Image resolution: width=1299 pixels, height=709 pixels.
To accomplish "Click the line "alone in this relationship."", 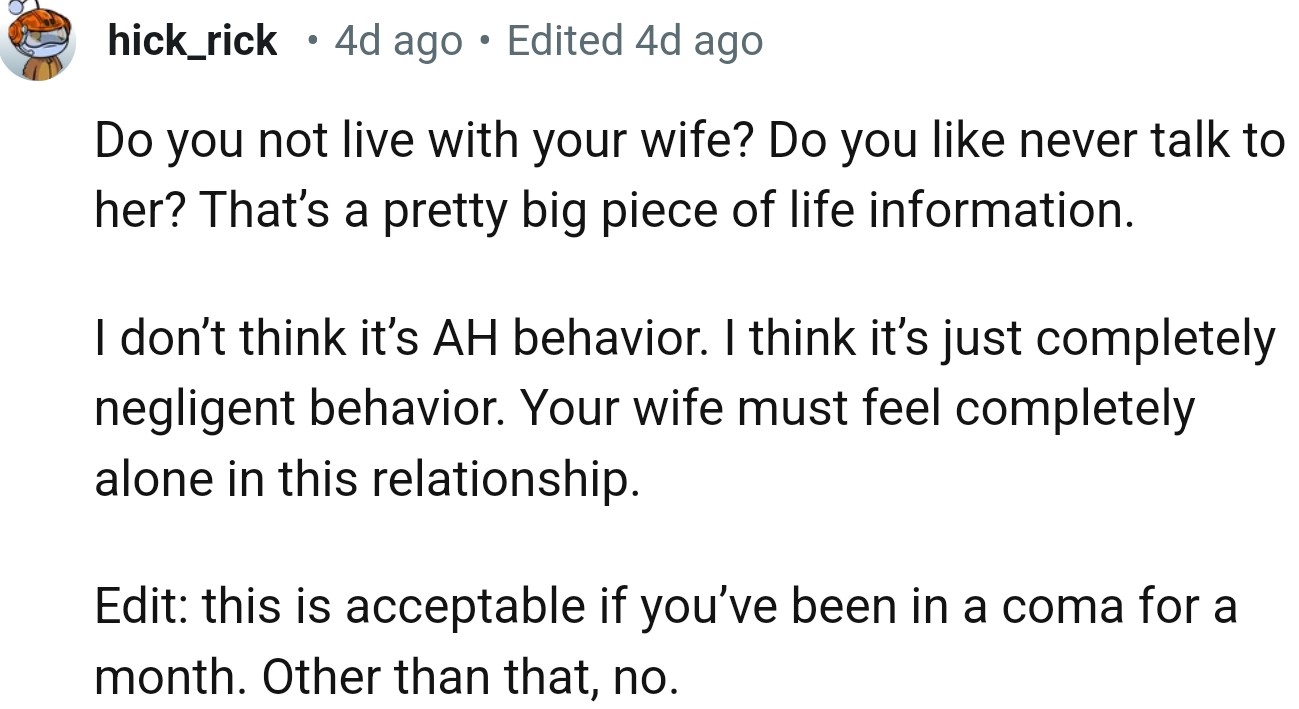I will pos(366,479).
